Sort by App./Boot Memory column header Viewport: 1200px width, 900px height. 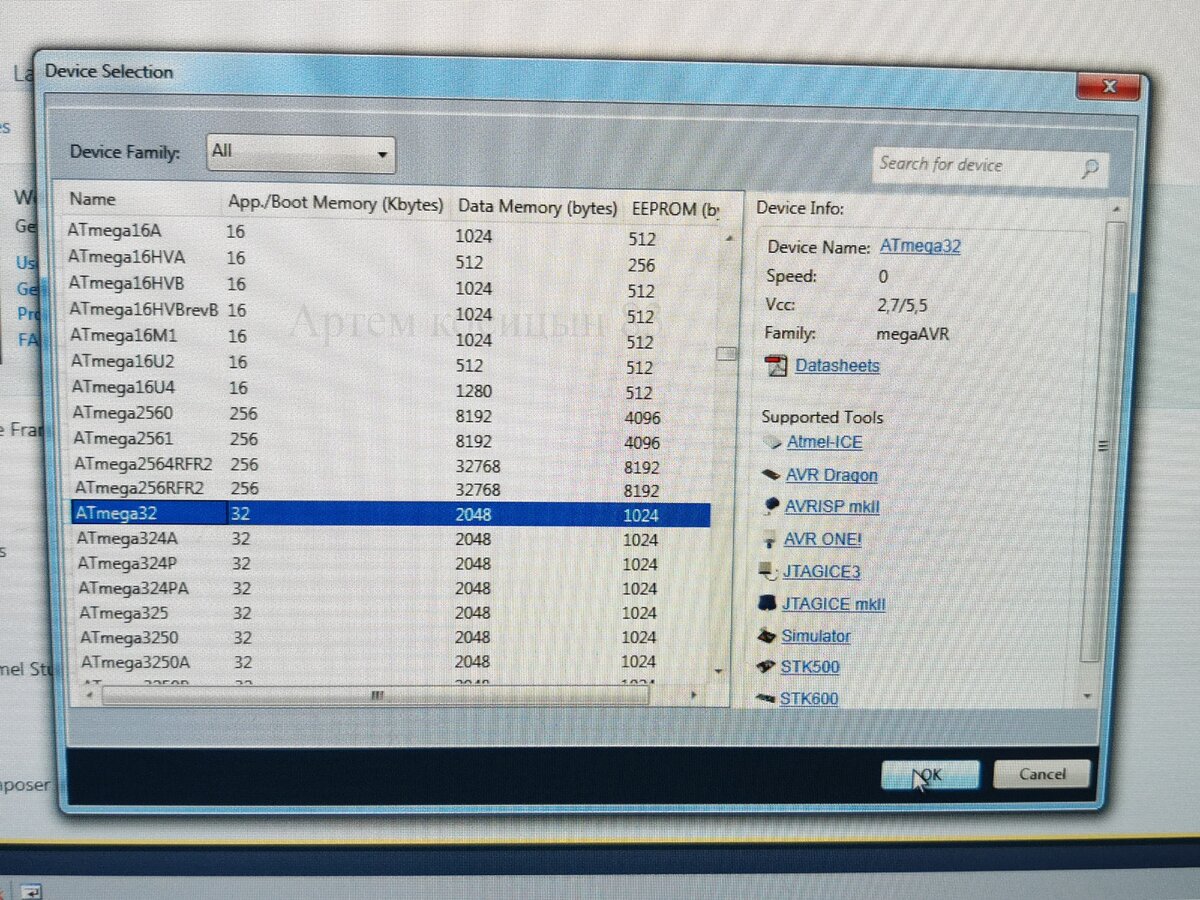click(336, 203)
